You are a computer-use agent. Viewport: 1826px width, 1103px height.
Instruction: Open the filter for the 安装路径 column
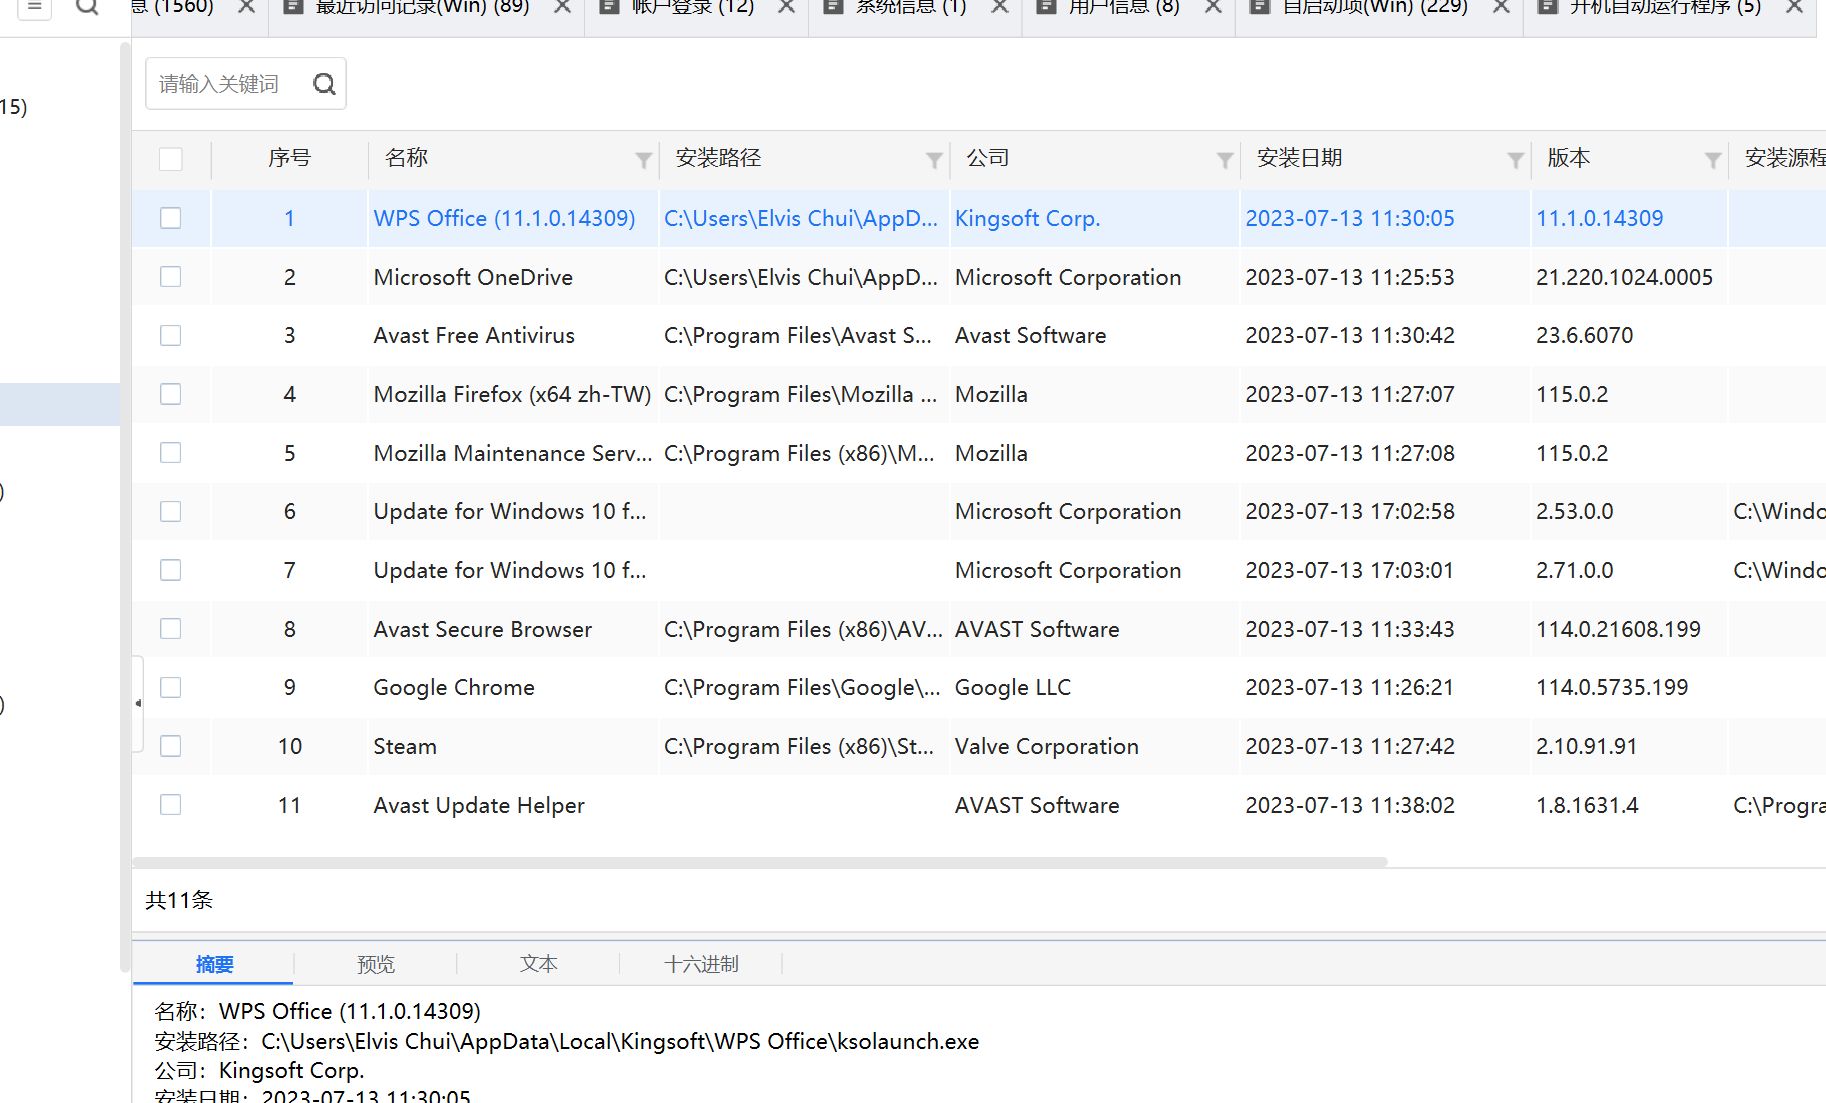point(934,160)
